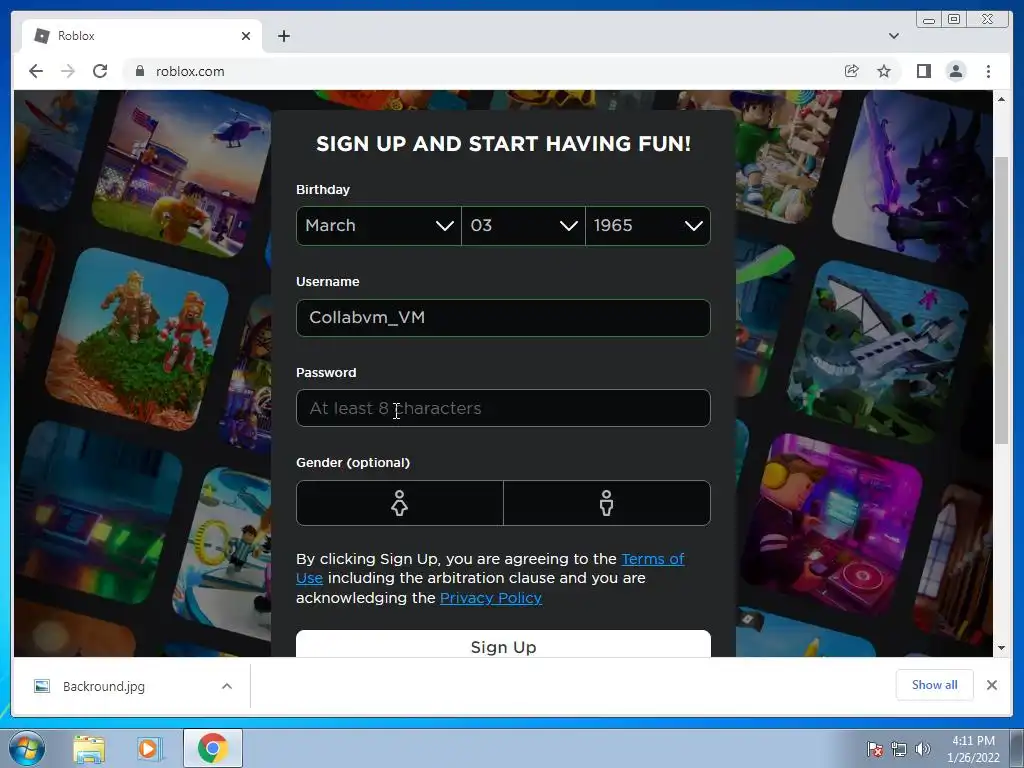Close the Roblox tab
The width and height of the screenshot is (1024, 768).
[246, 36]
